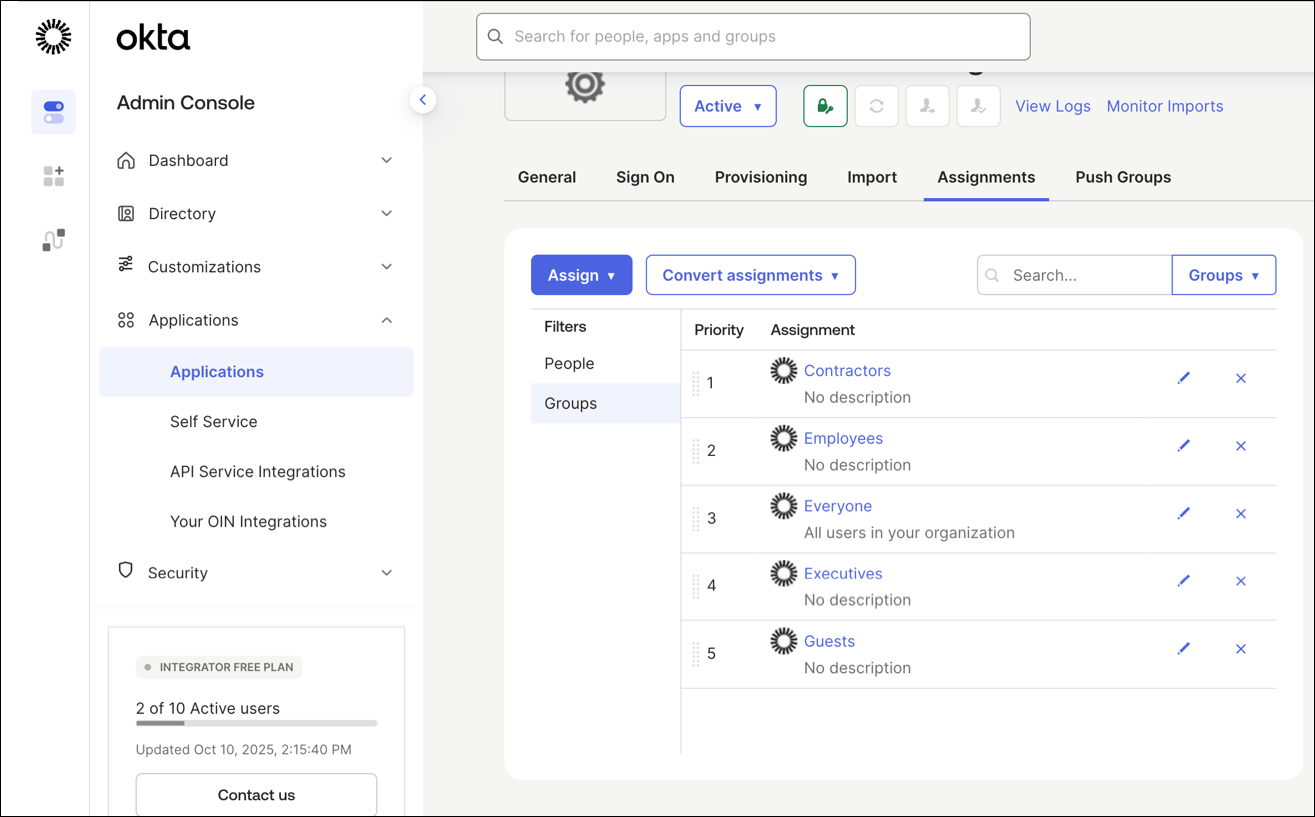Click the pencil icon for Executives group
This screenshot has height=817, width=1315.
tap(1183, 581)
